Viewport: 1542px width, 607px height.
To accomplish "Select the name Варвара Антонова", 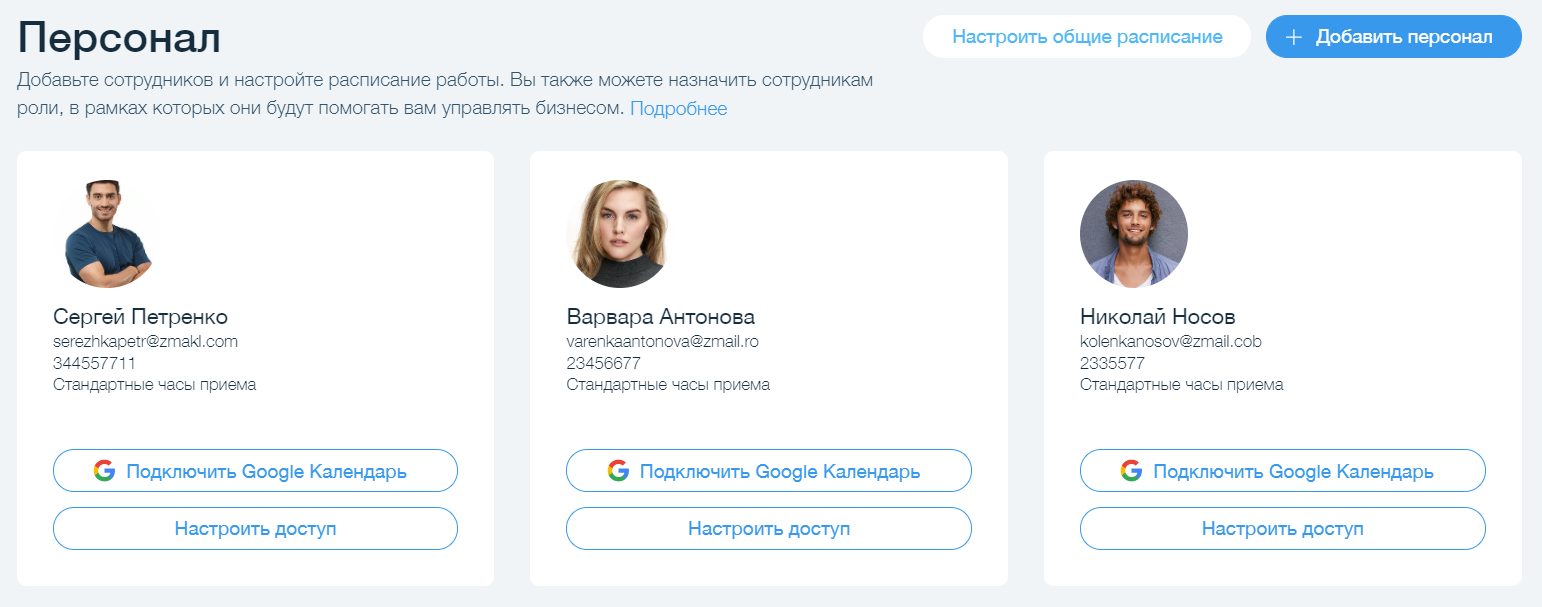I will [x=660, y=317].
